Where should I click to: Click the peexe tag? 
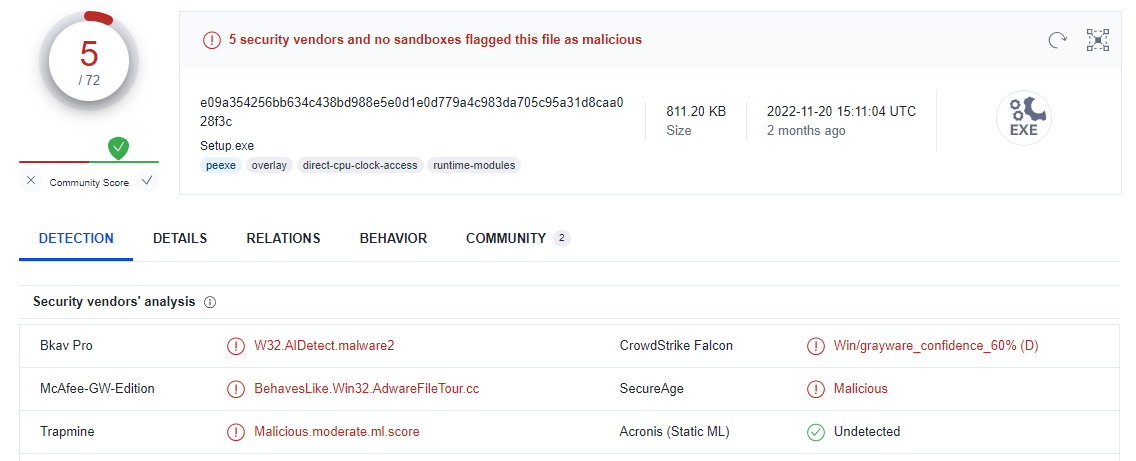click(221, 165)
